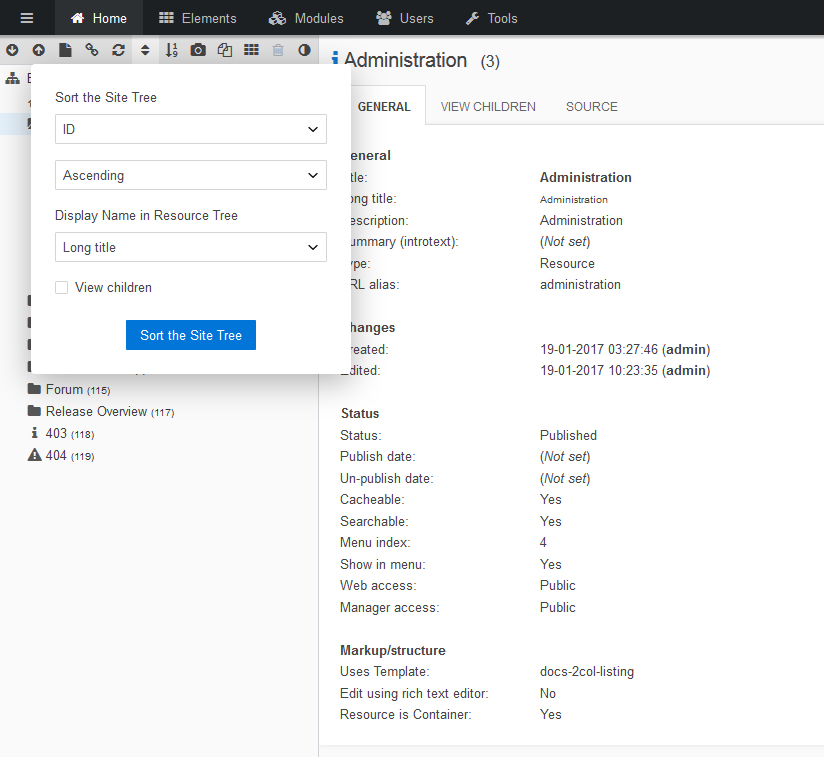Create a new weblink via the chain icon

(92, 50)
